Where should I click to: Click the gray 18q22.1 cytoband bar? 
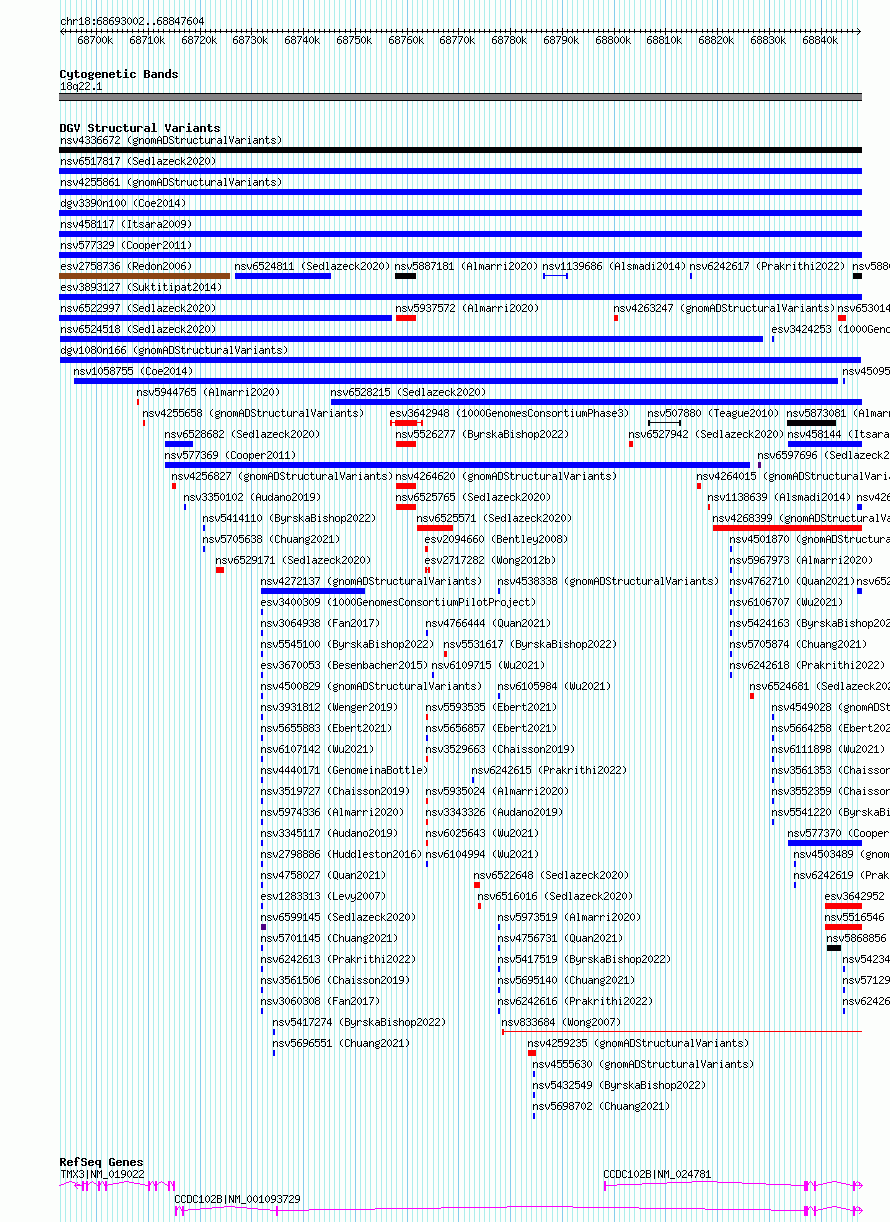click(461, 97)
